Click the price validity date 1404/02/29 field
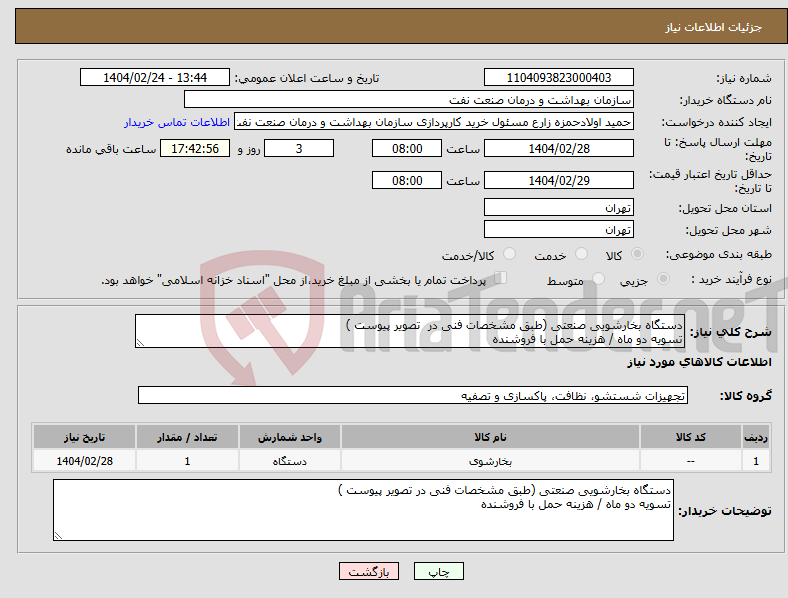788x598 pixels. click(559, 180)
